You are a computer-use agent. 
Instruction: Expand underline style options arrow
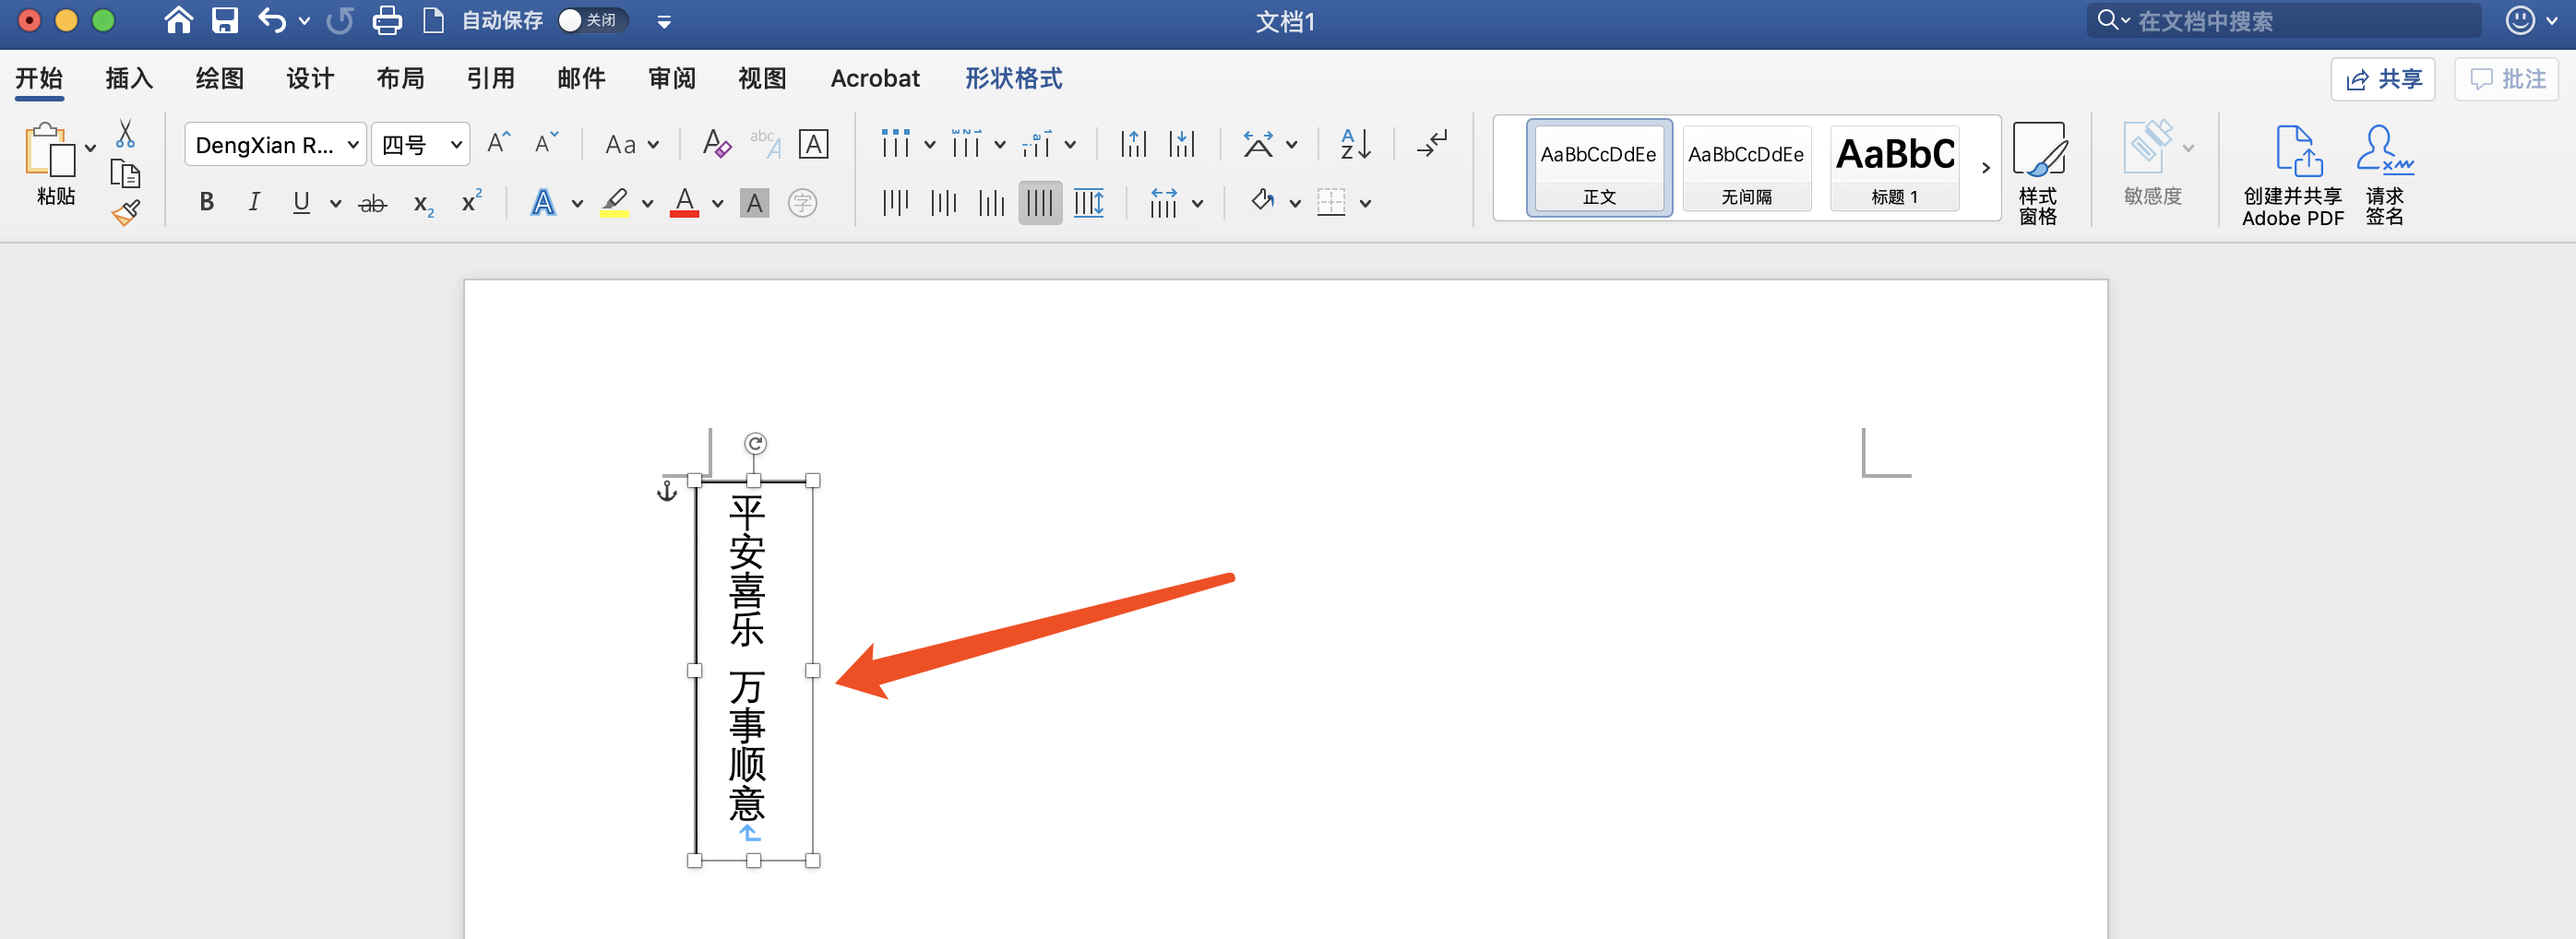coord(336,204)
